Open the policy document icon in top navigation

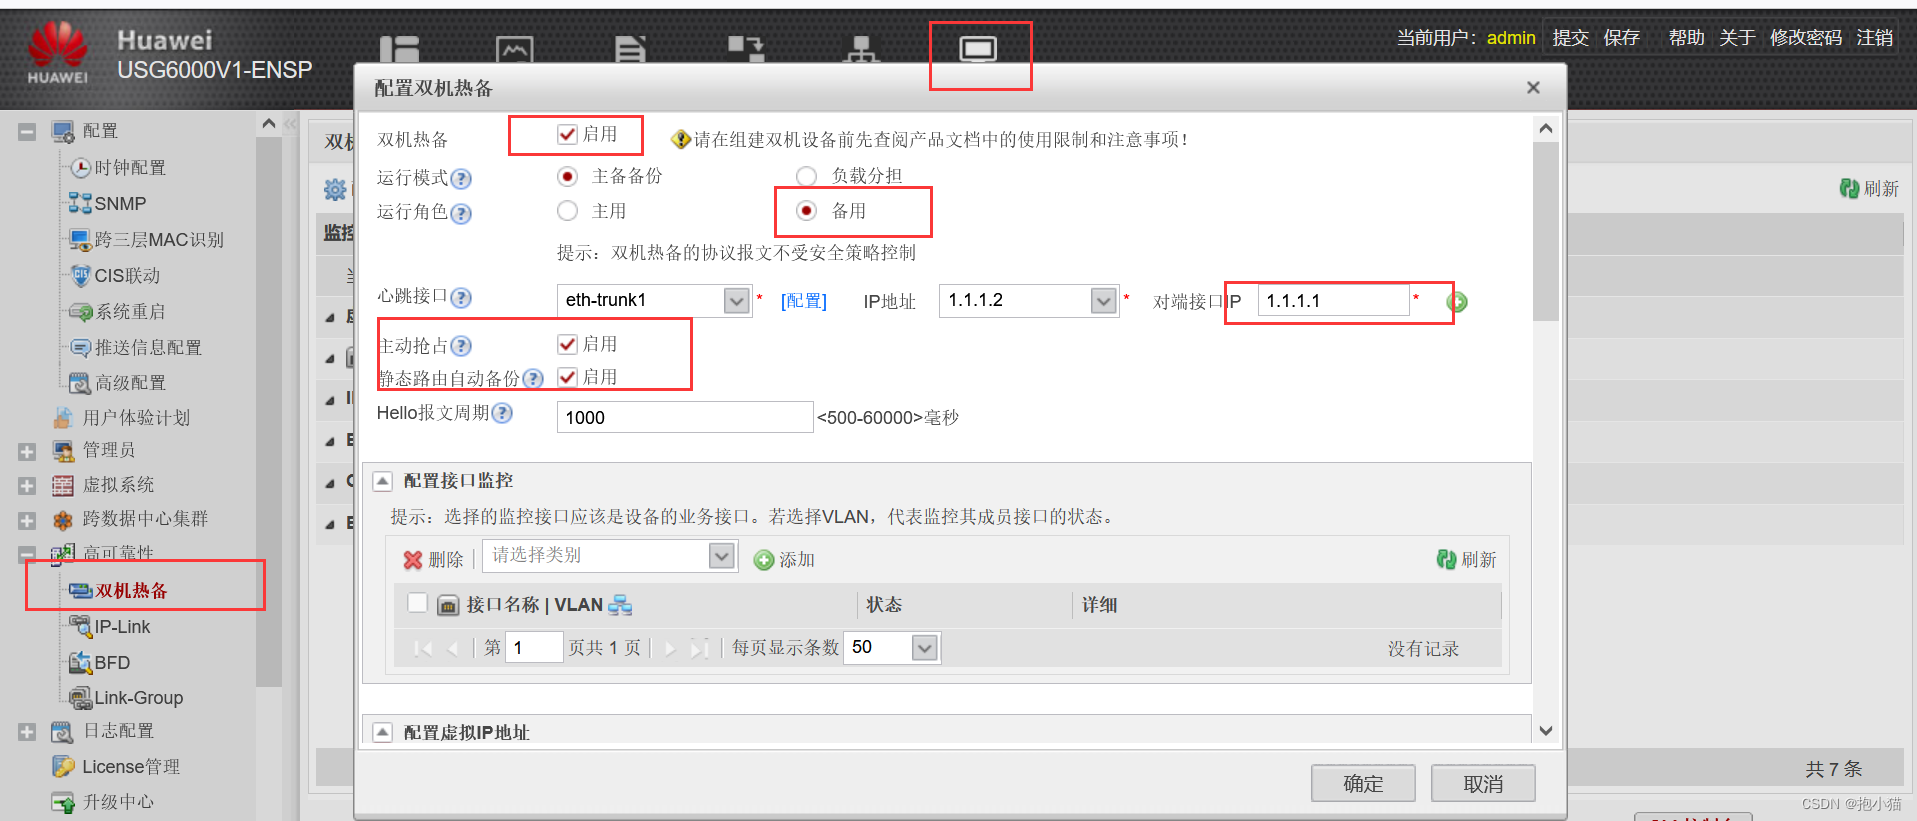click(630, 49)
